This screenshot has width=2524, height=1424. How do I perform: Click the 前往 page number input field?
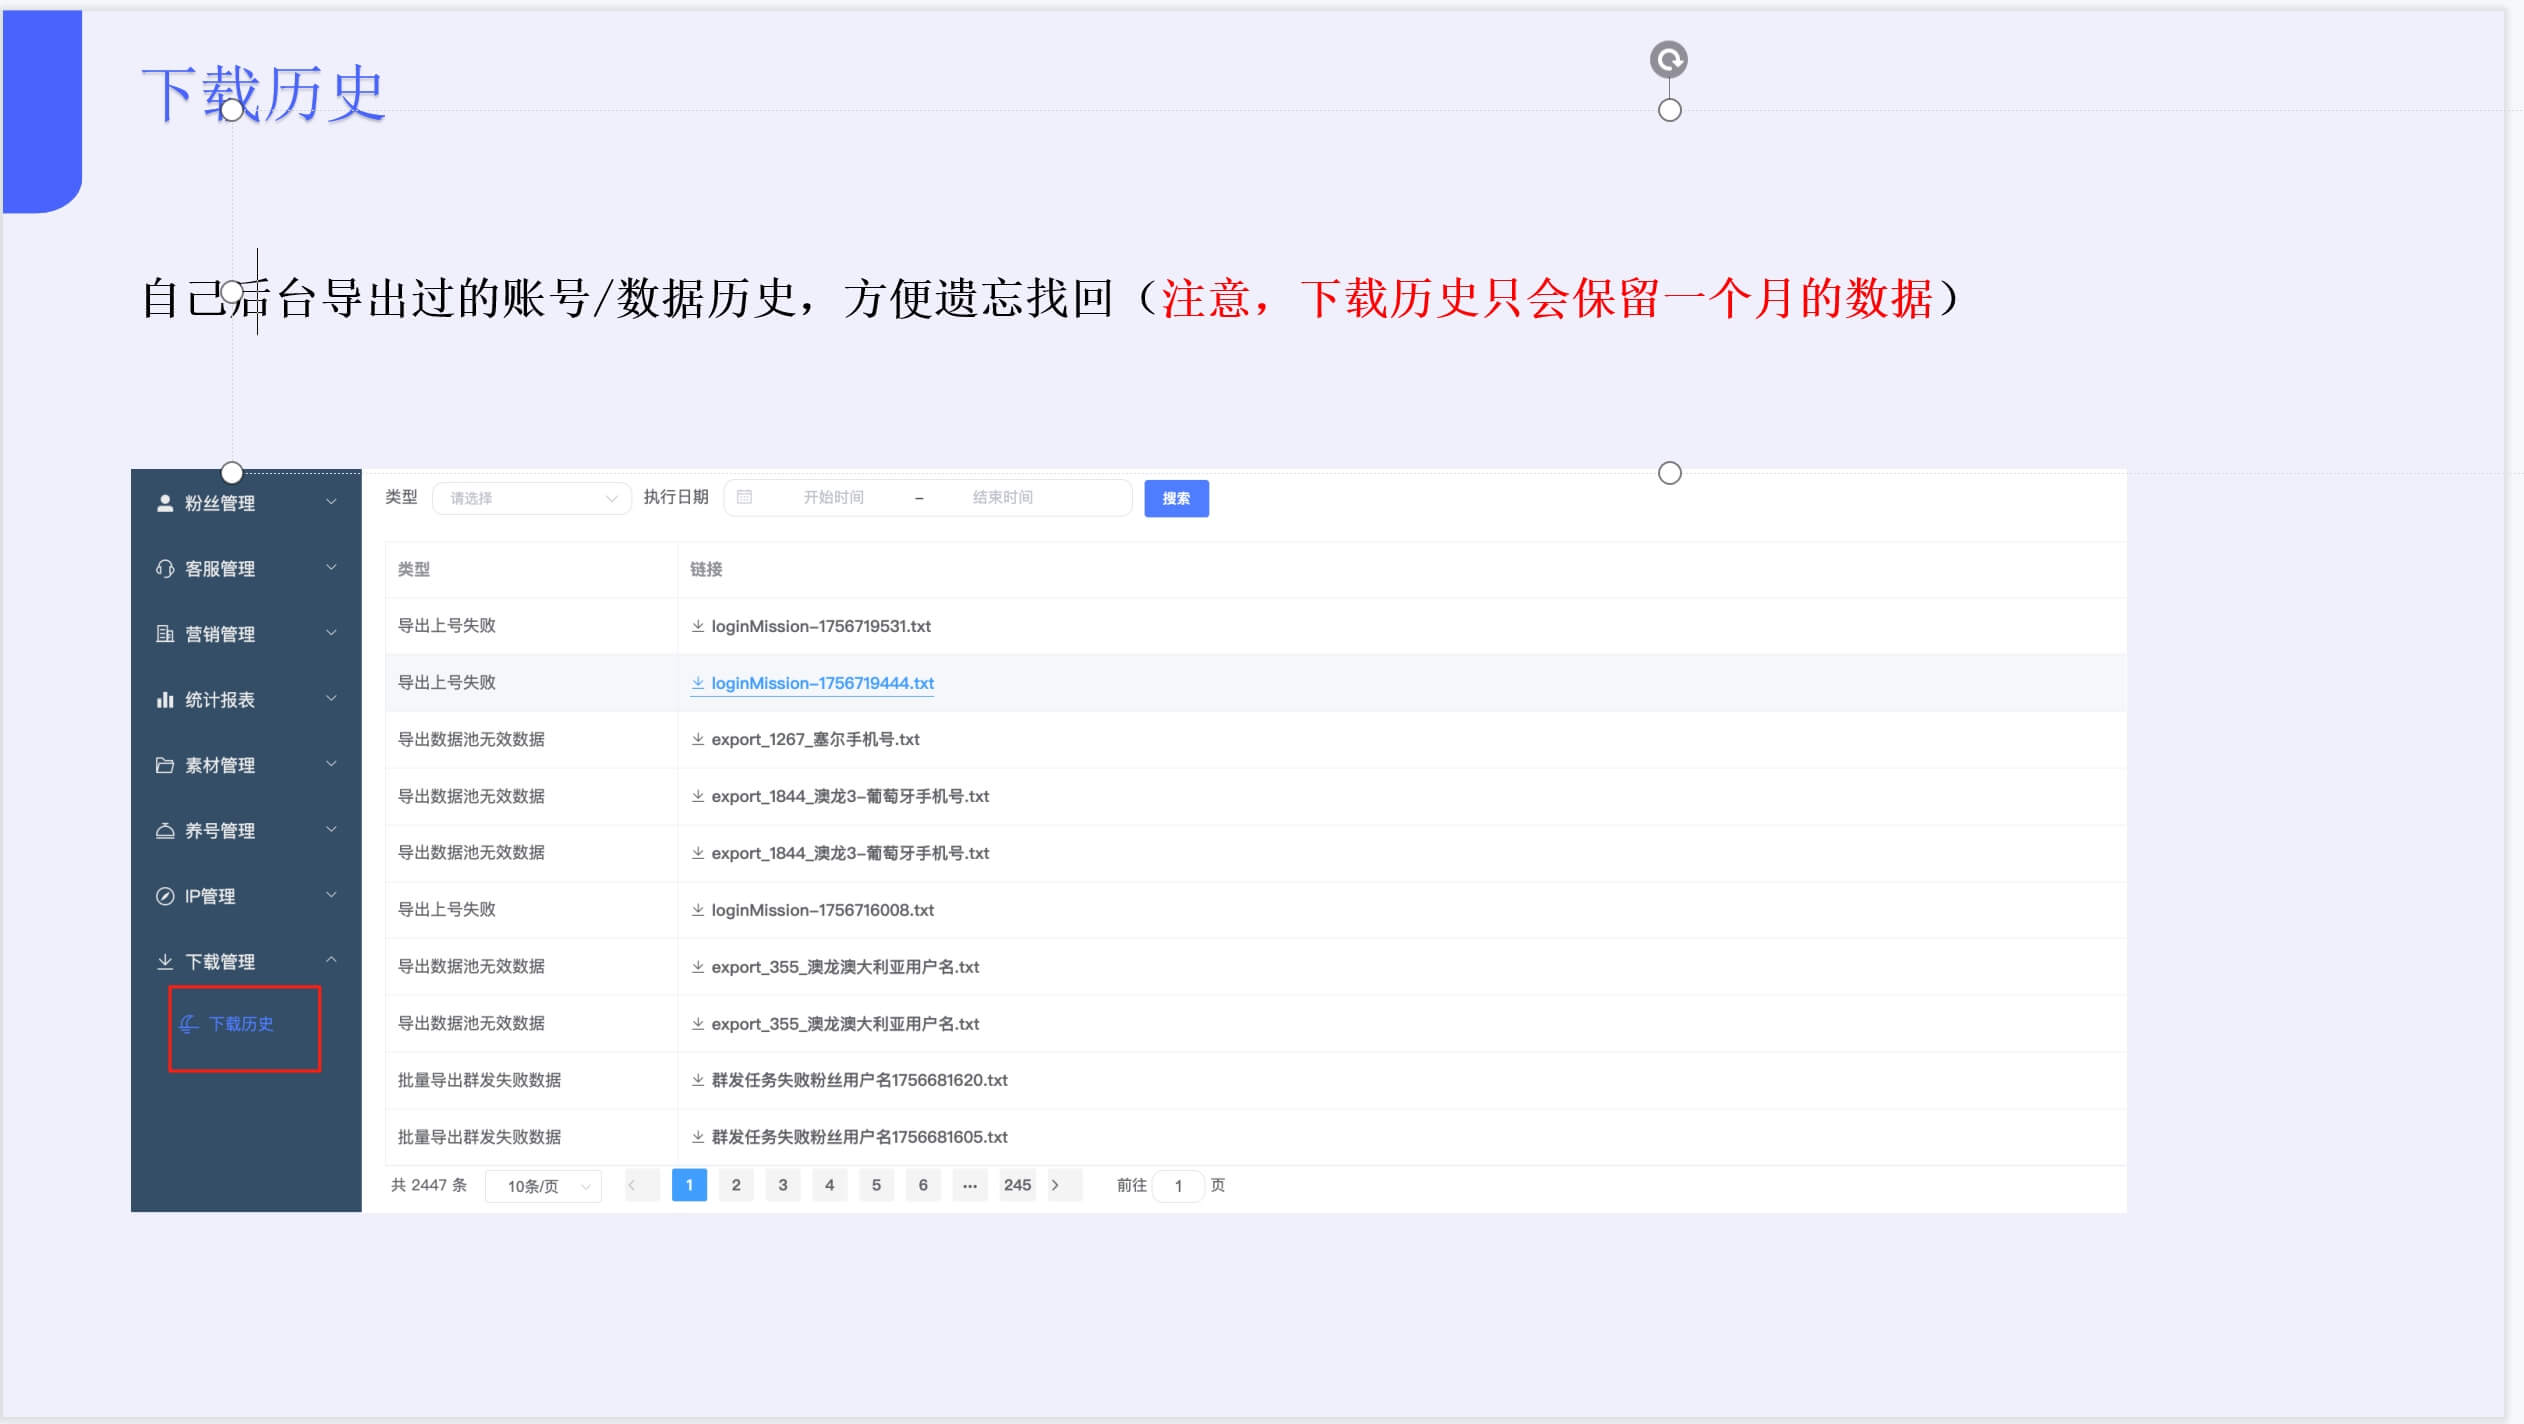(x=1179, y=1185)
